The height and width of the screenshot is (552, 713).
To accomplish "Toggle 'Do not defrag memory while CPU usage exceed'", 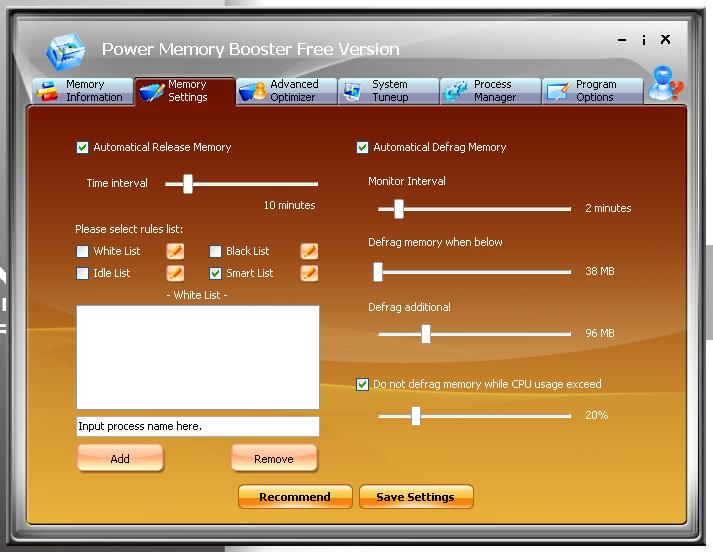I will click(362, 384).
